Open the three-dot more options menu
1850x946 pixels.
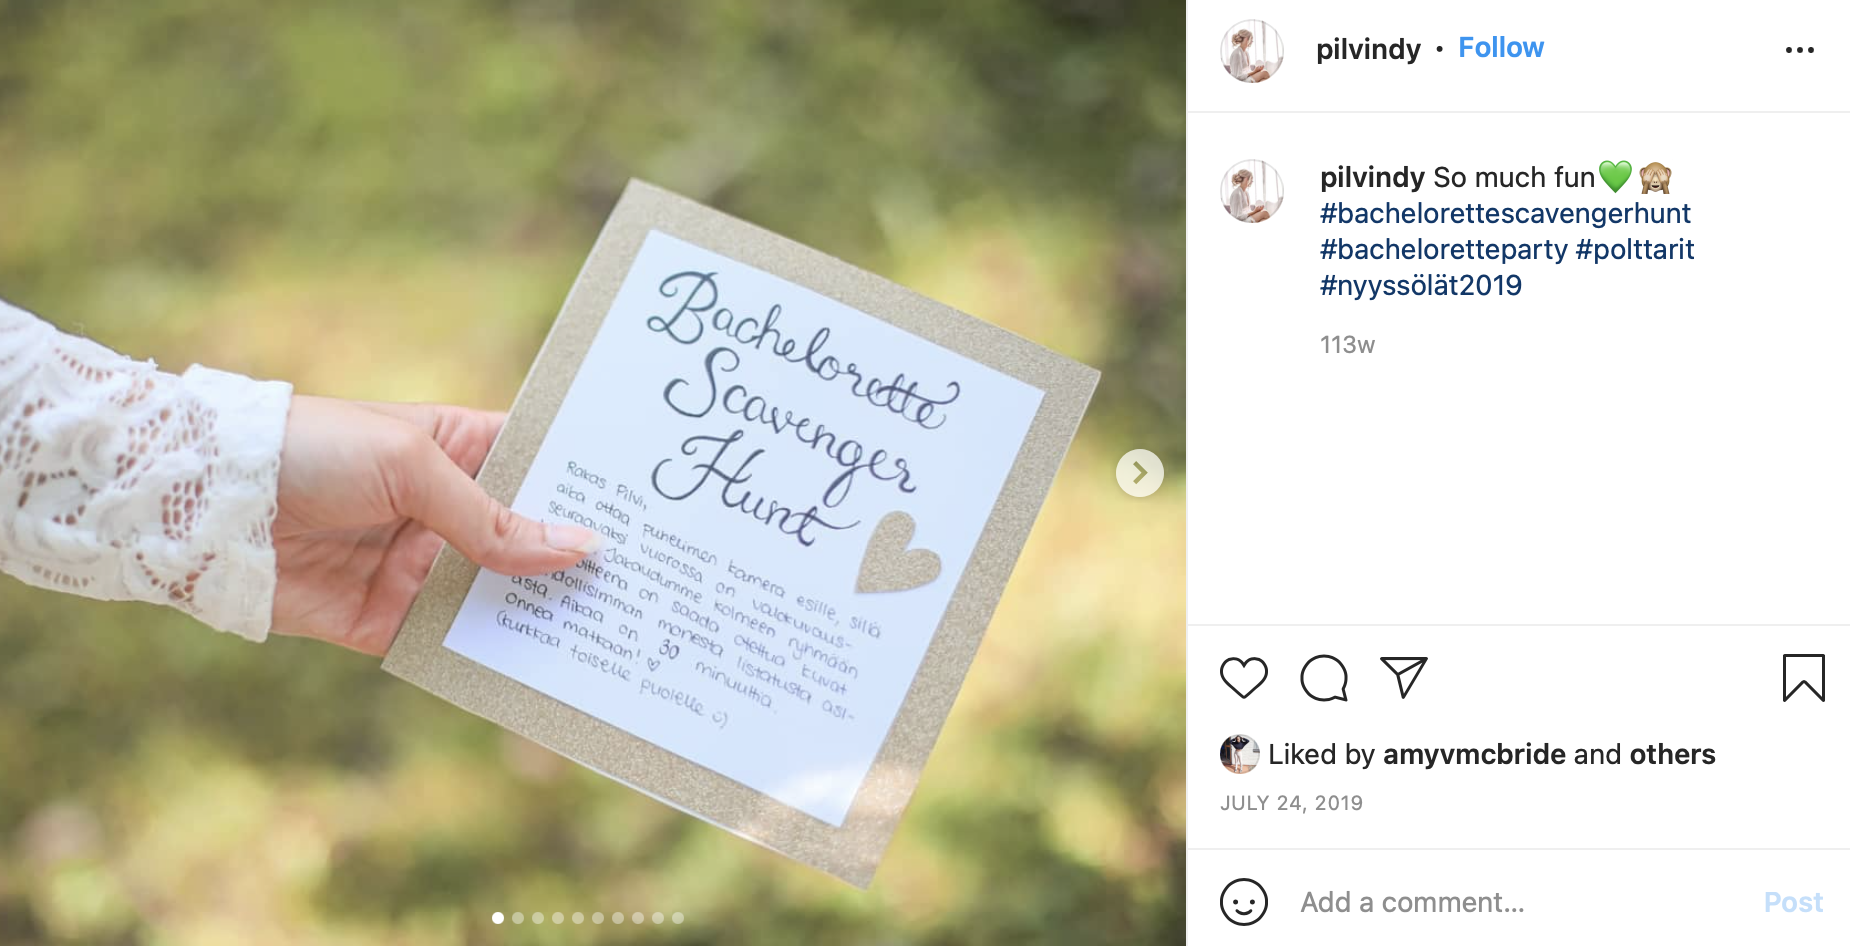pyautogui.click(x=1800, y=50)
